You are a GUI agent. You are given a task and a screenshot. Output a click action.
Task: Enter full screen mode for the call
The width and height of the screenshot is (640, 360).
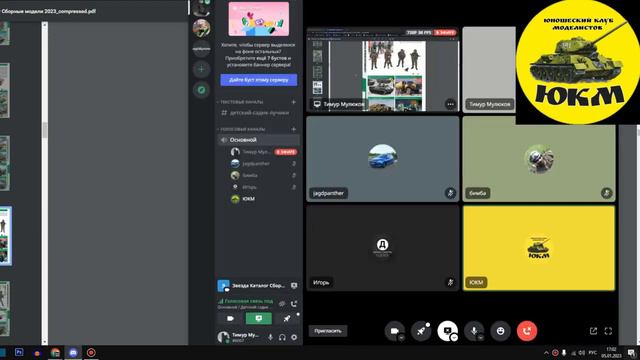(x=608, y=331)
